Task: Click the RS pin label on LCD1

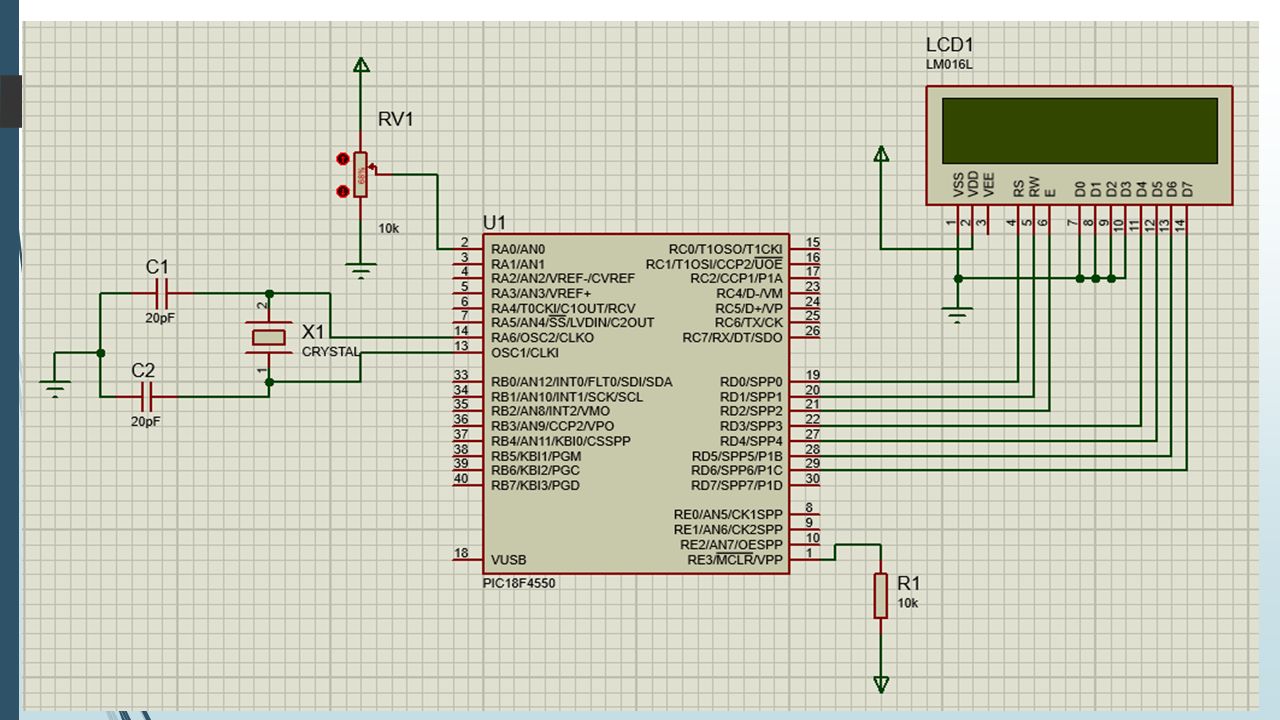Action: click(1018, 187)
